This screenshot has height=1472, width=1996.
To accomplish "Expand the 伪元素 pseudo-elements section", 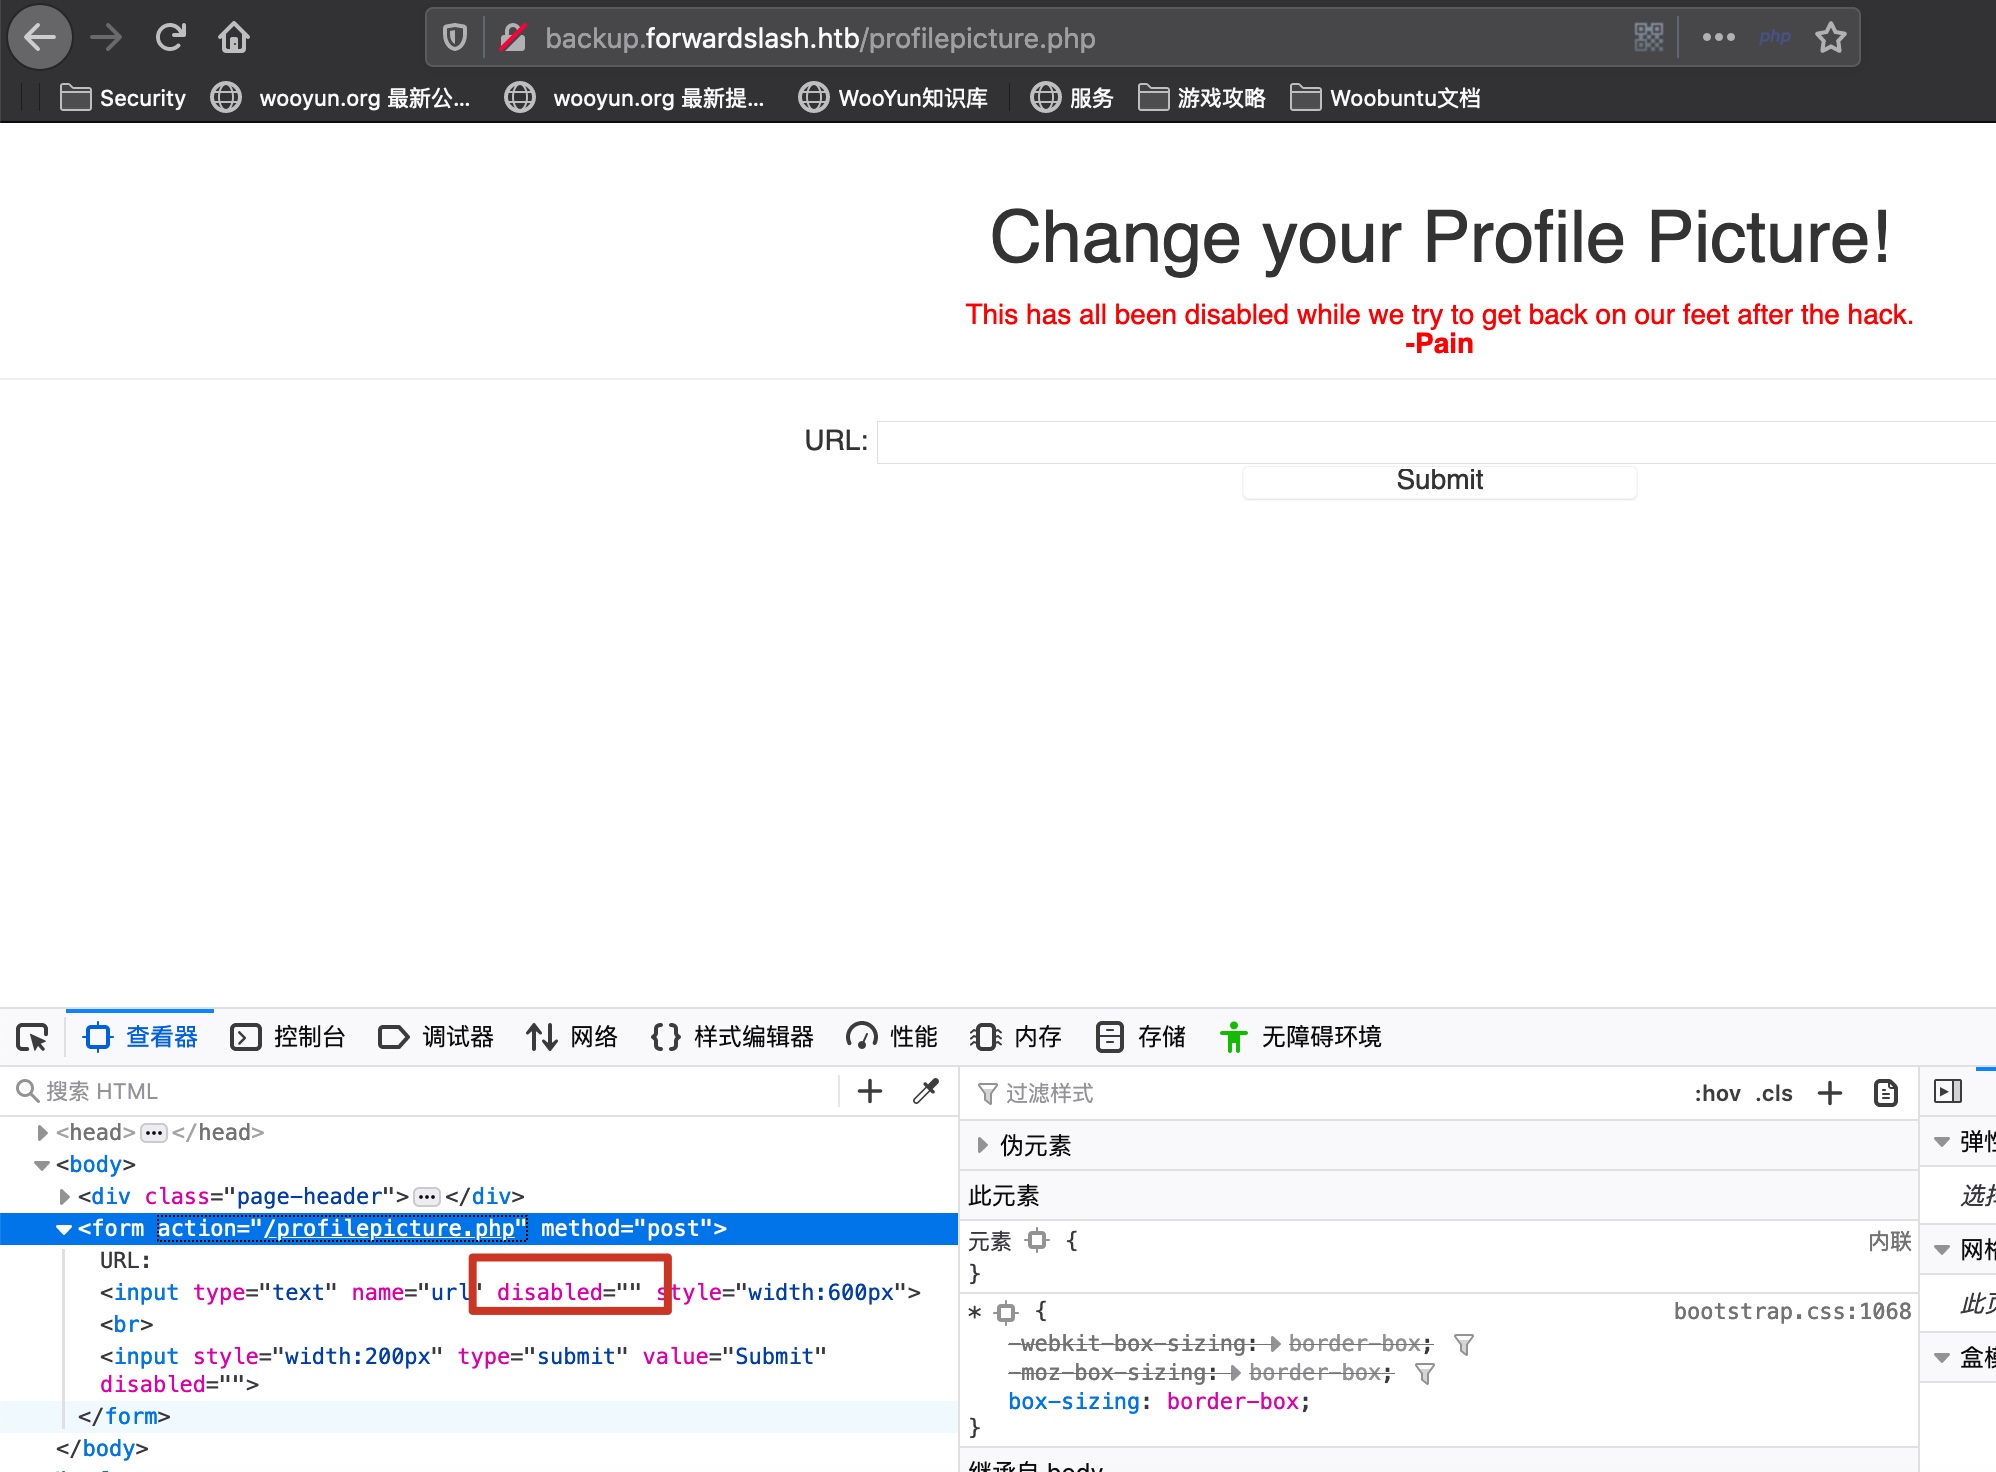I will pos(982,1145).
